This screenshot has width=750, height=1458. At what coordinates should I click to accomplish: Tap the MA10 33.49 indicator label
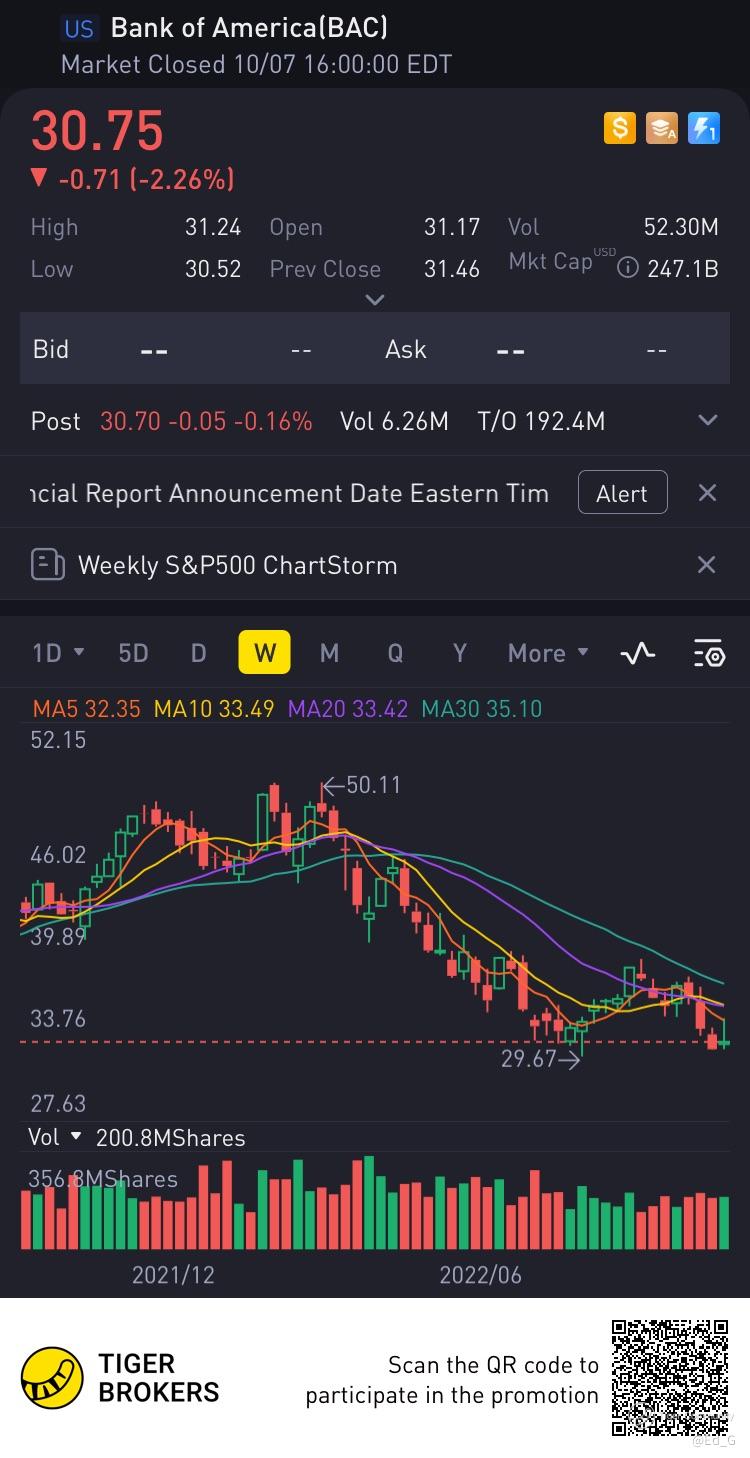tap(214, 709)
